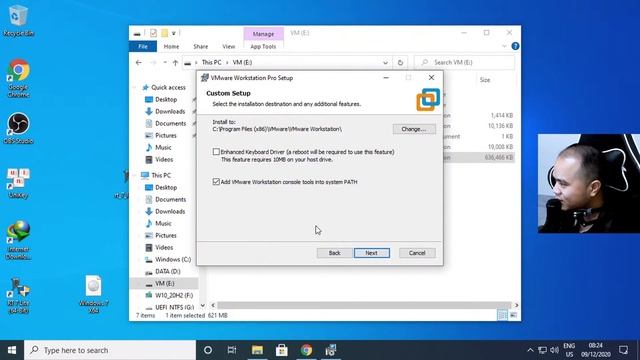Enable the Enhanced Keyboard Driver checkbox
Image resolution: width=640 pixels, height=360 pixels.
pyautogui.click(x=216, y=152)
